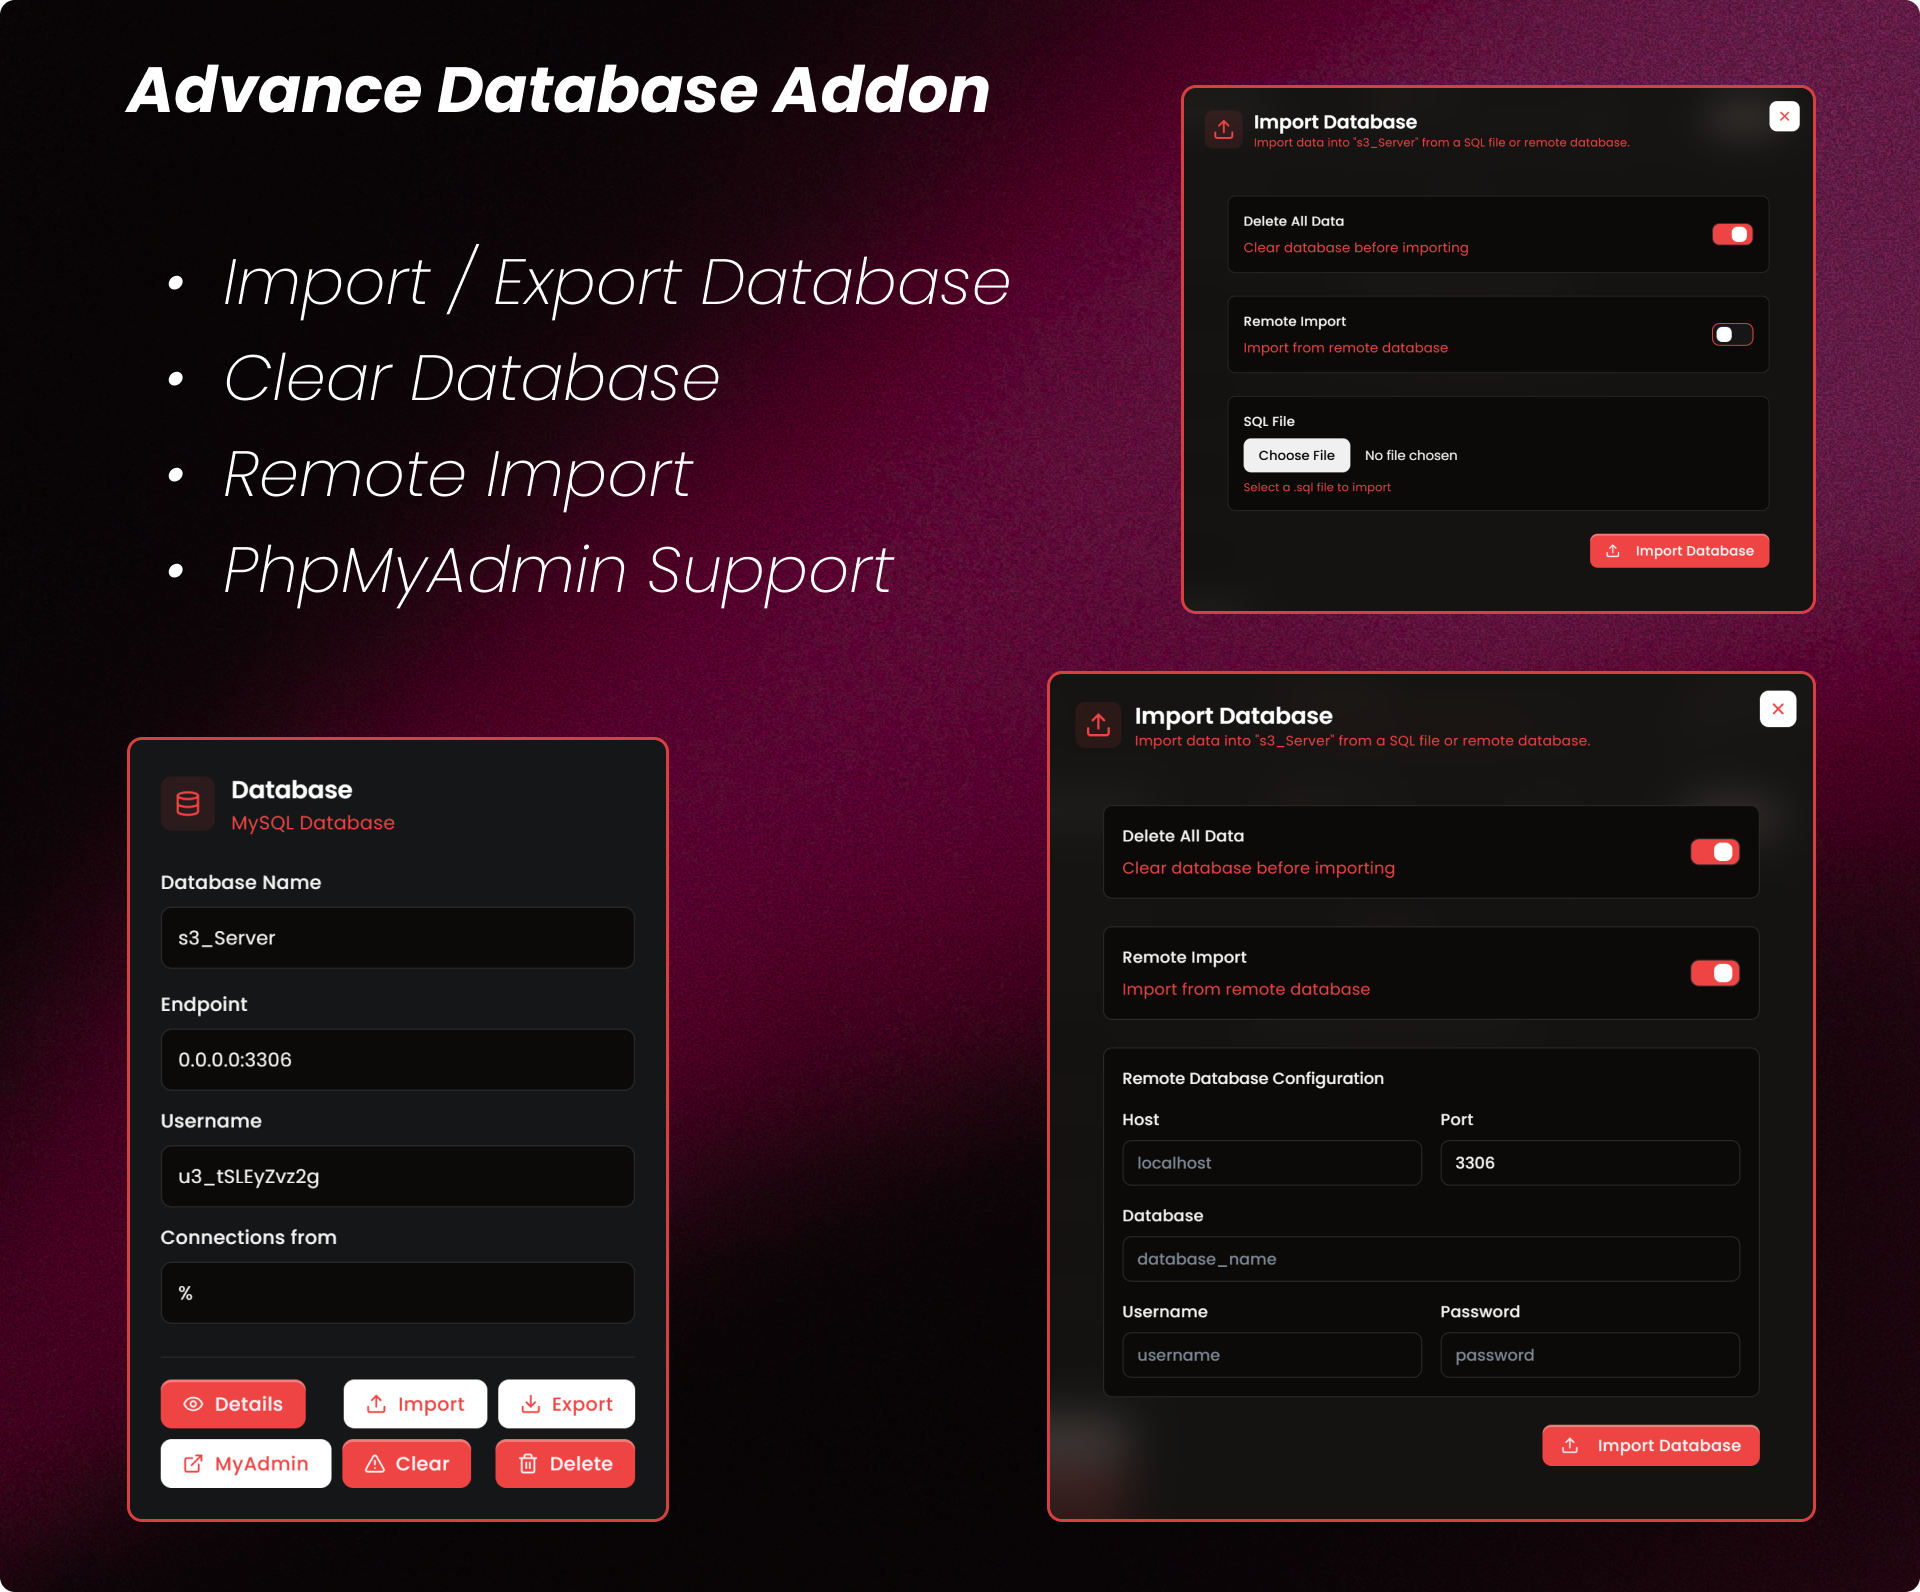Open MyAdmin external link button
This screenshot has height=1592, width=1920.
[x=246, y=1463]
